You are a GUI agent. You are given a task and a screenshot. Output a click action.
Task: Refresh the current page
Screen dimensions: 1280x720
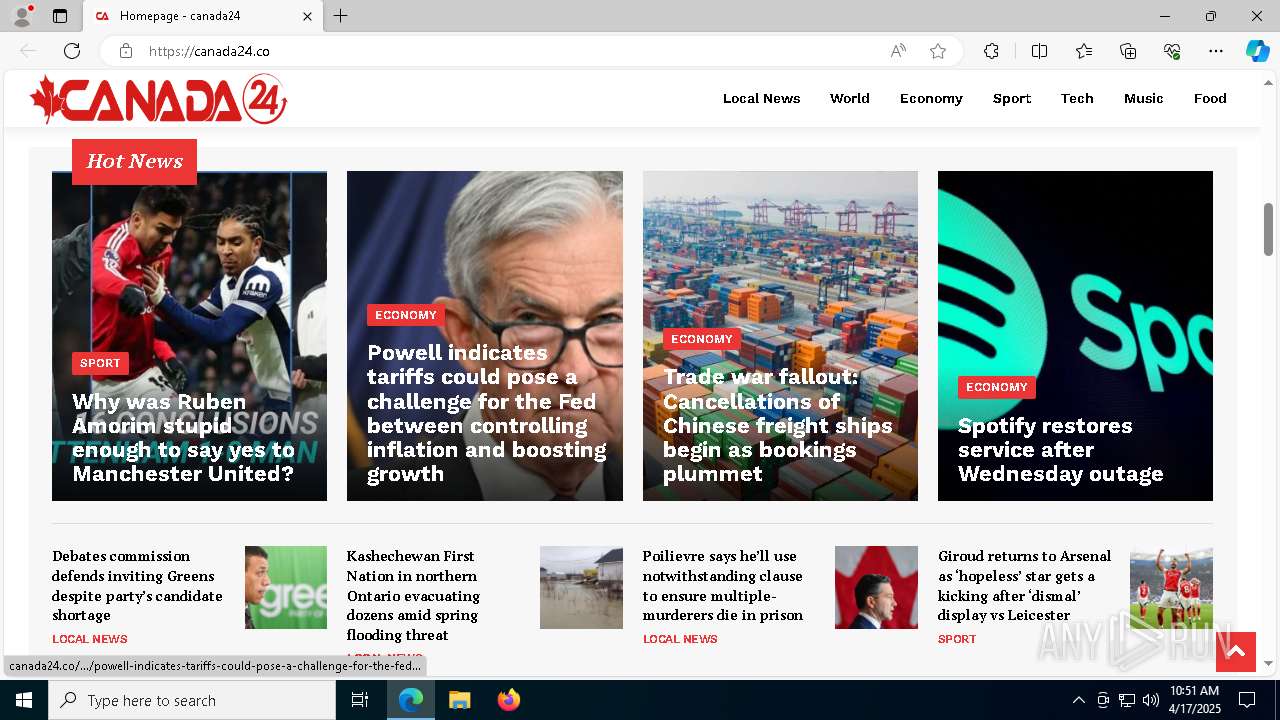click(x=72, y=51)
